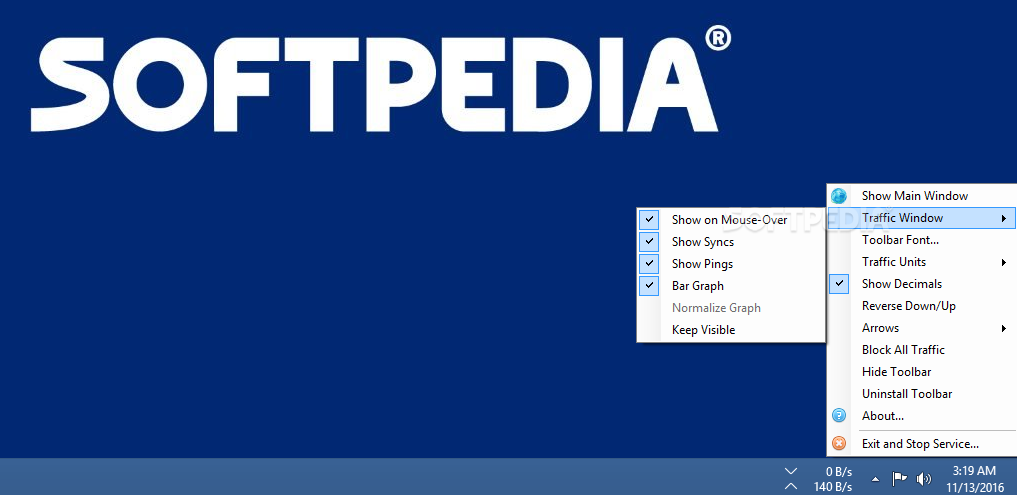Select Hide Toolbar

[922, 372]
